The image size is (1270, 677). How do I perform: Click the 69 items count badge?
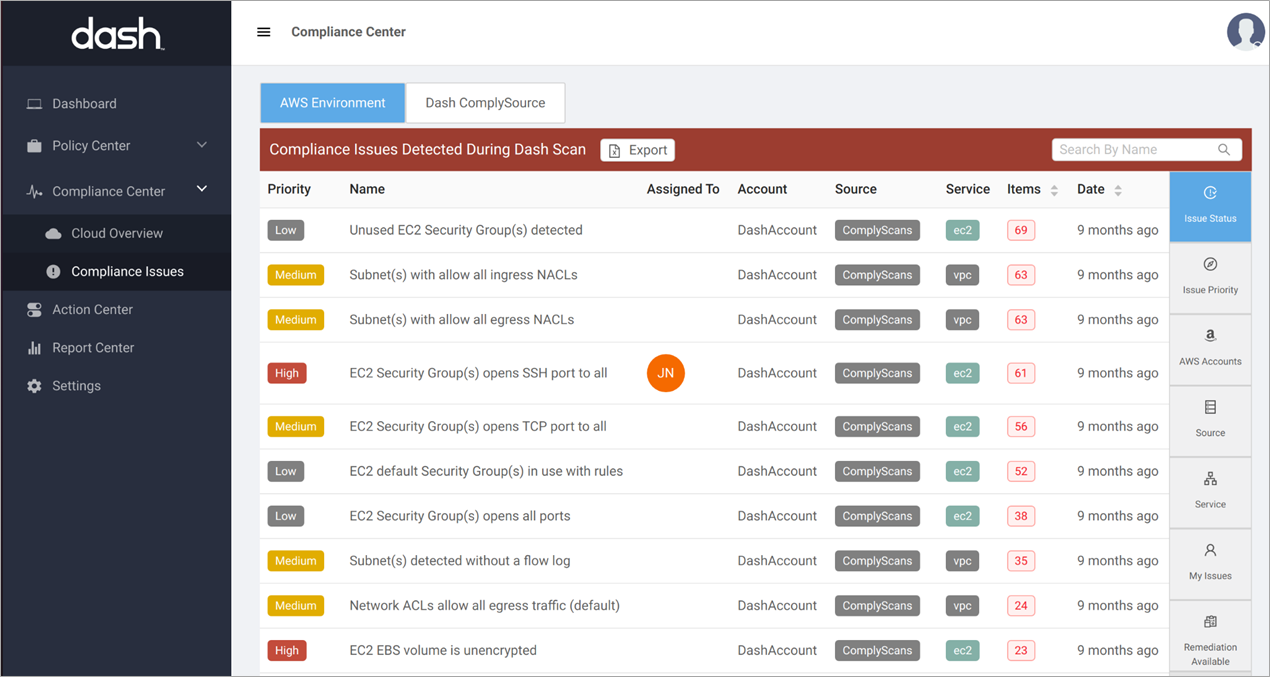coord(1021,230)
